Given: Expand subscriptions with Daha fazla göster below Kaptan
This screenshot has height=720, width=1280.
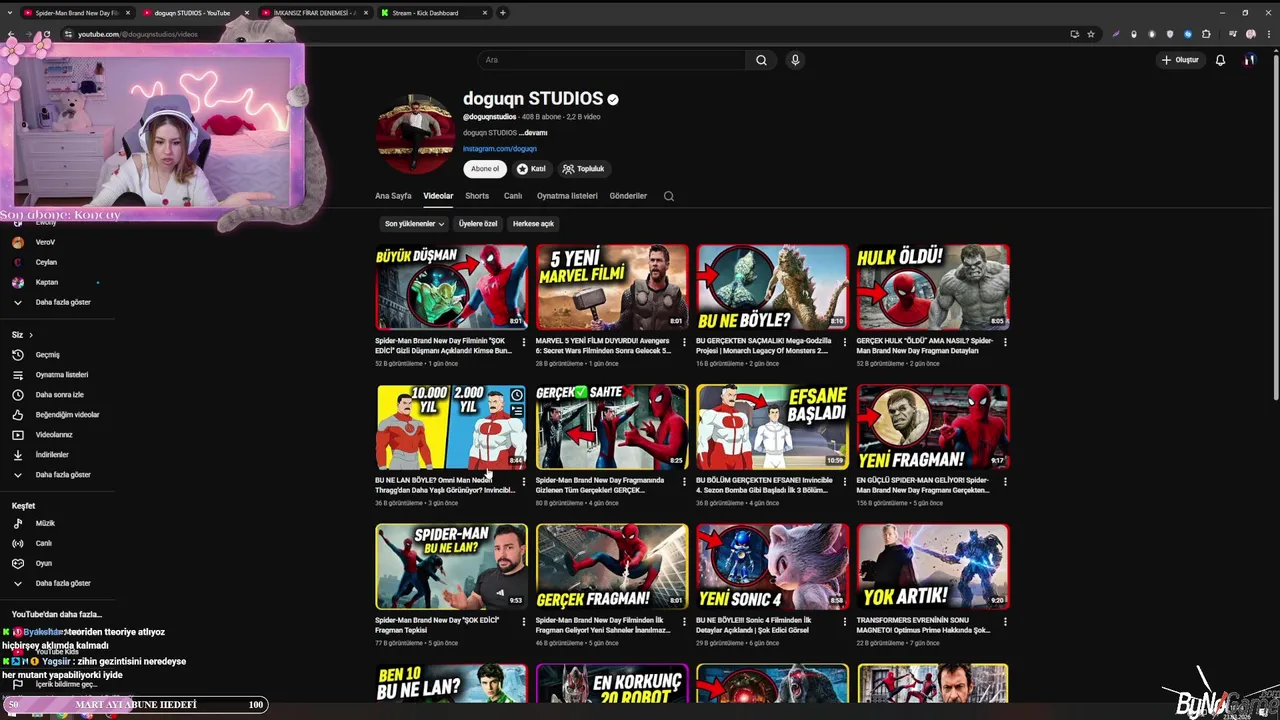Looking at the screenshot, I should point(62,302).
